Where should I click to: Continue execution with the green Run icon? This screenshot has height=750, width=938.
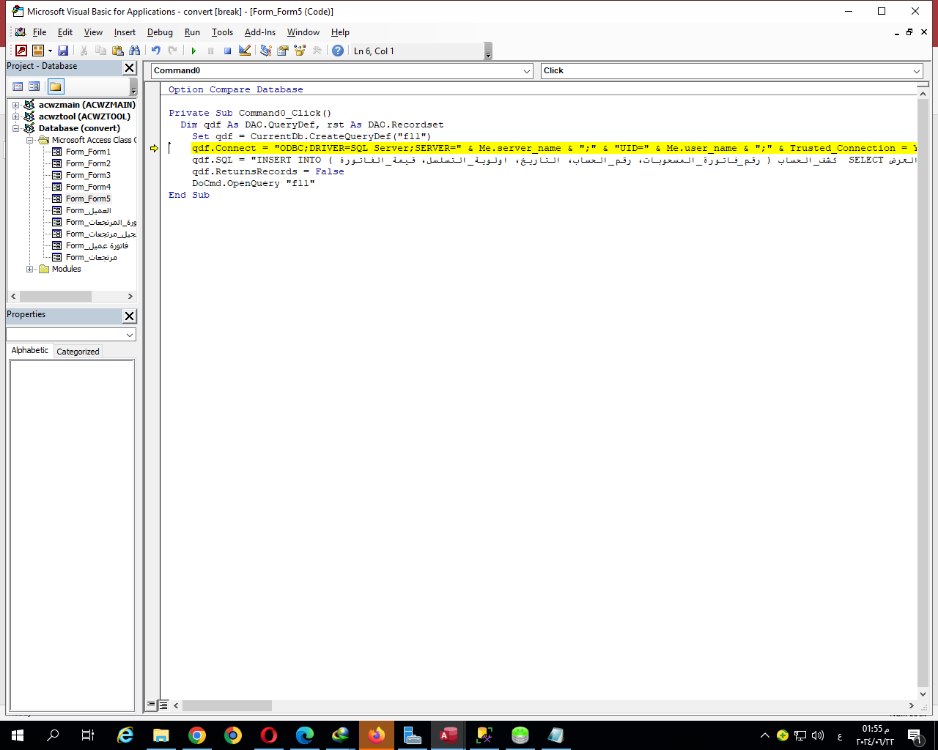point(193,51)
